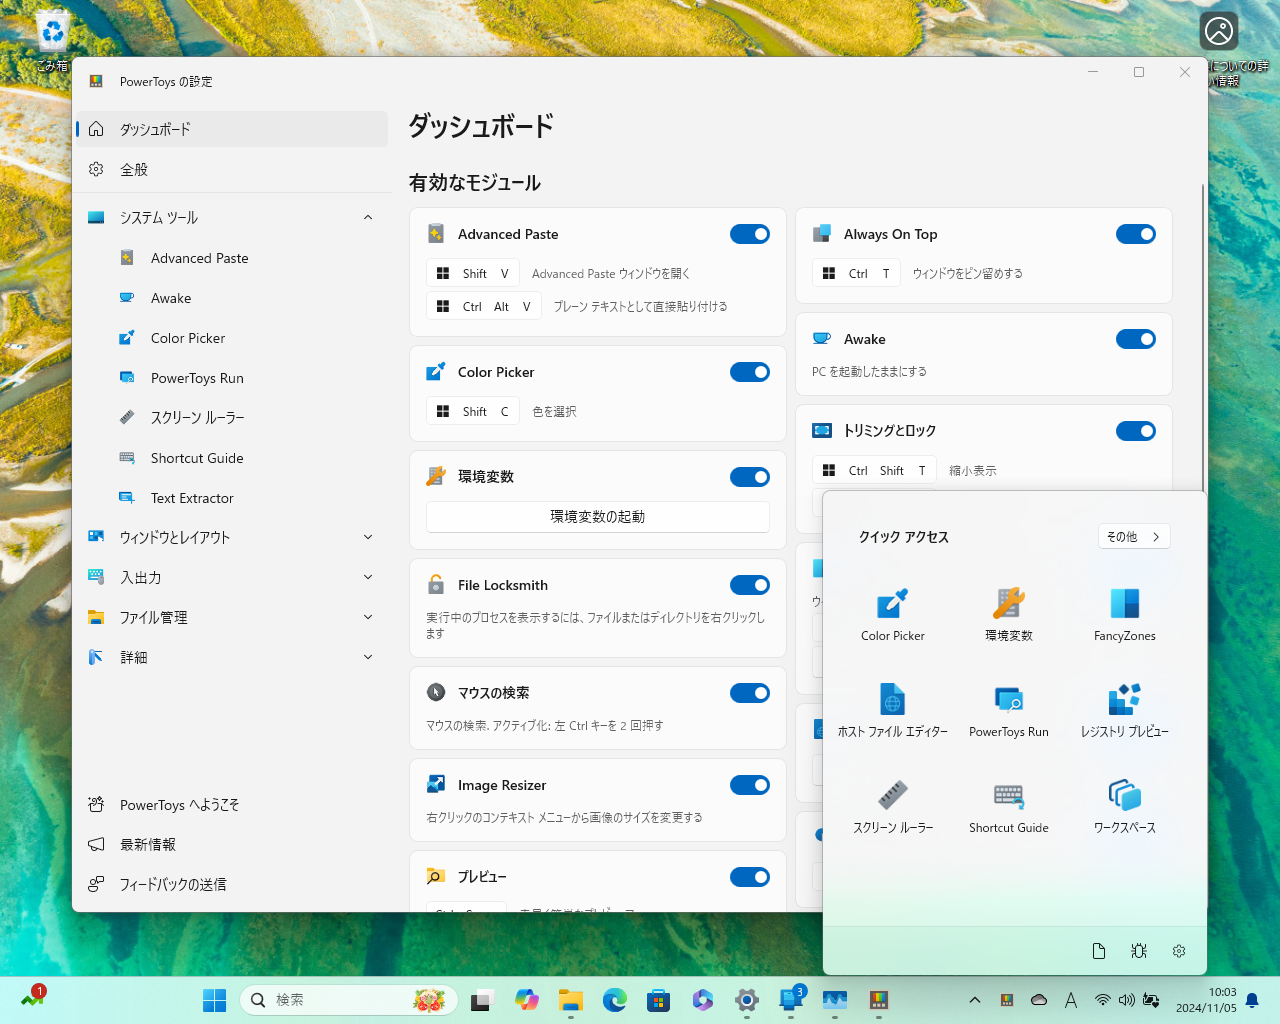Viewport: 1280px width, 1024px height.
Task: Start the ホスト ファイル エディター
Action: (891, 710)
